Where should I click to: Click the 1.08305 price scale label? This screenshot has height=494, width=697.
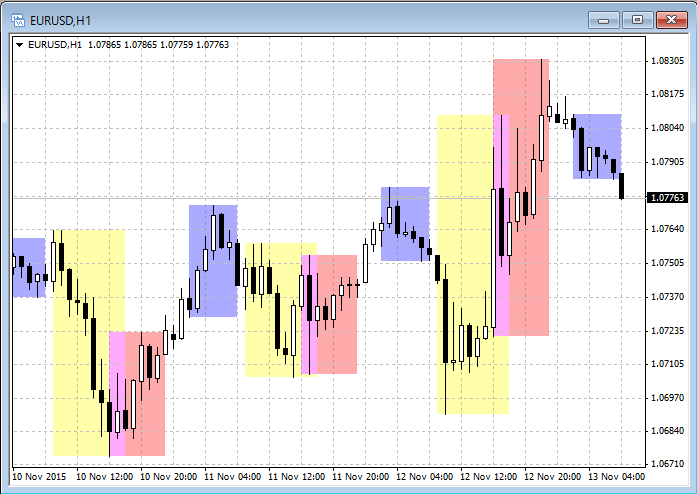click(667, 61)
